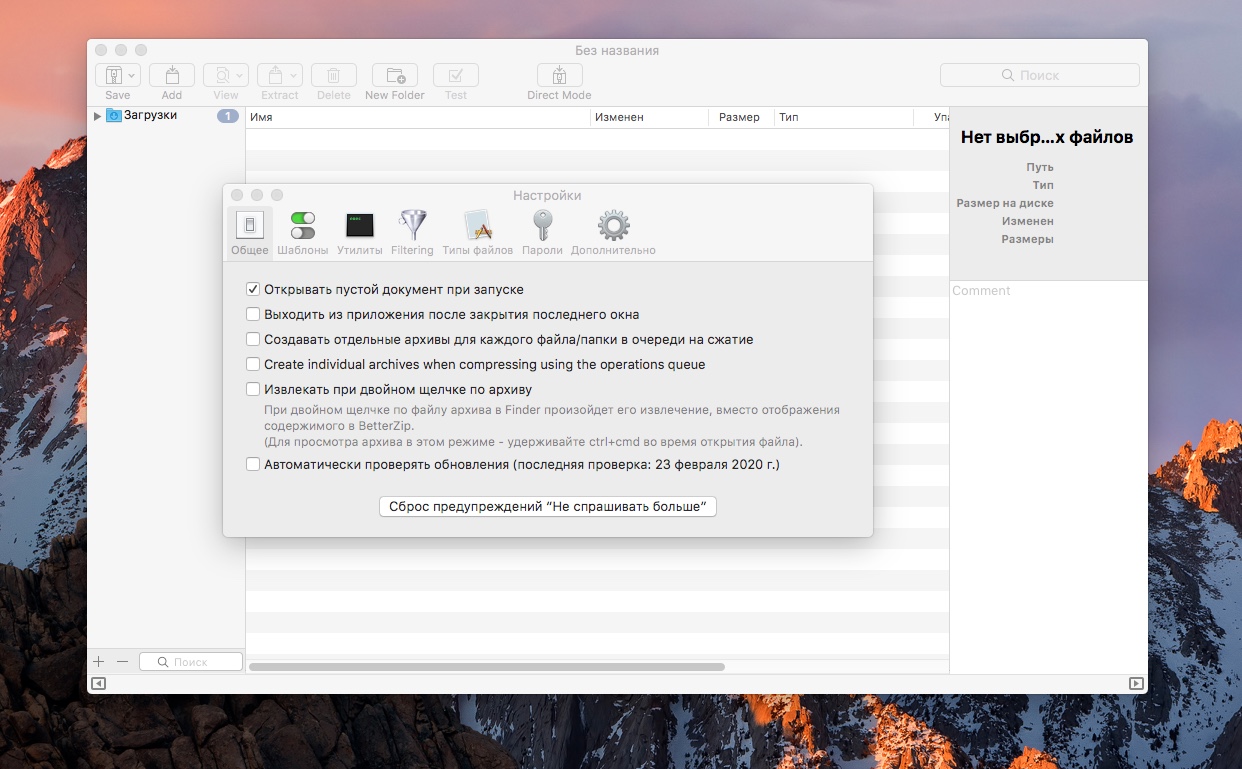Open the Save button dropdown arrow
Viewport: 1242px width, 769px height.
point(133,76)
